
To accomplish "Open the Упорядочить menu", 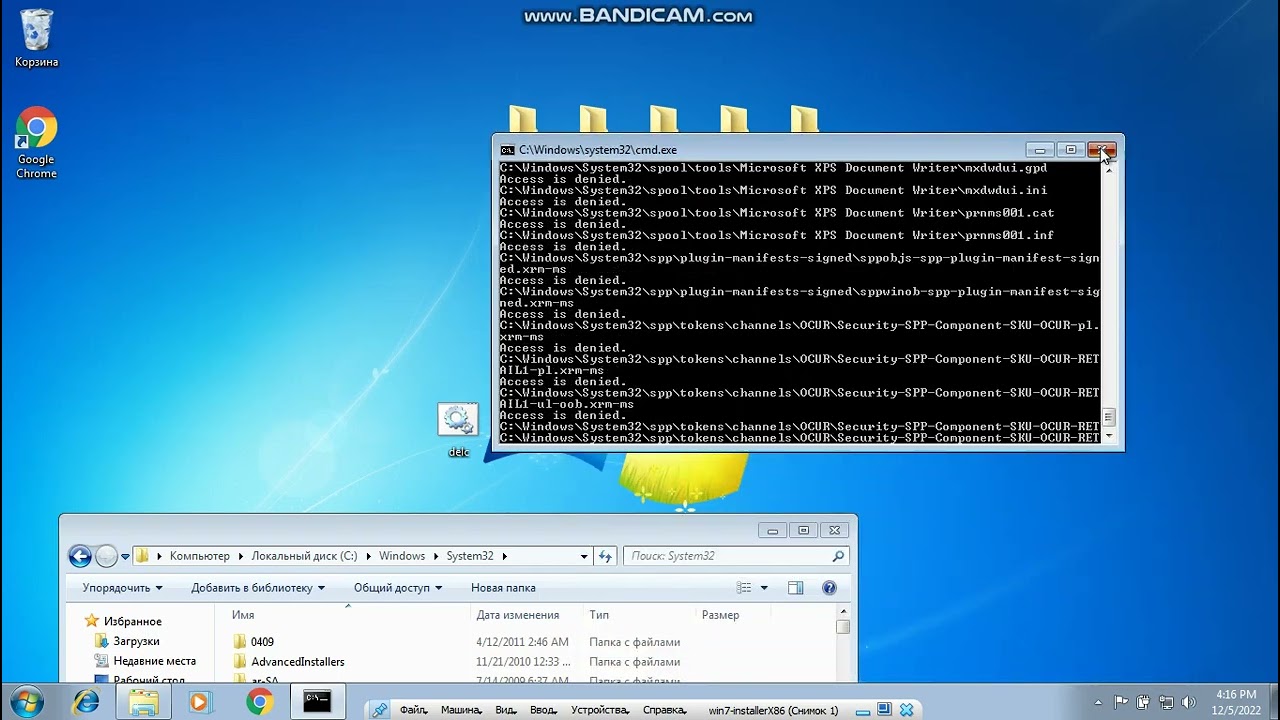I will [x=122, y=588].
